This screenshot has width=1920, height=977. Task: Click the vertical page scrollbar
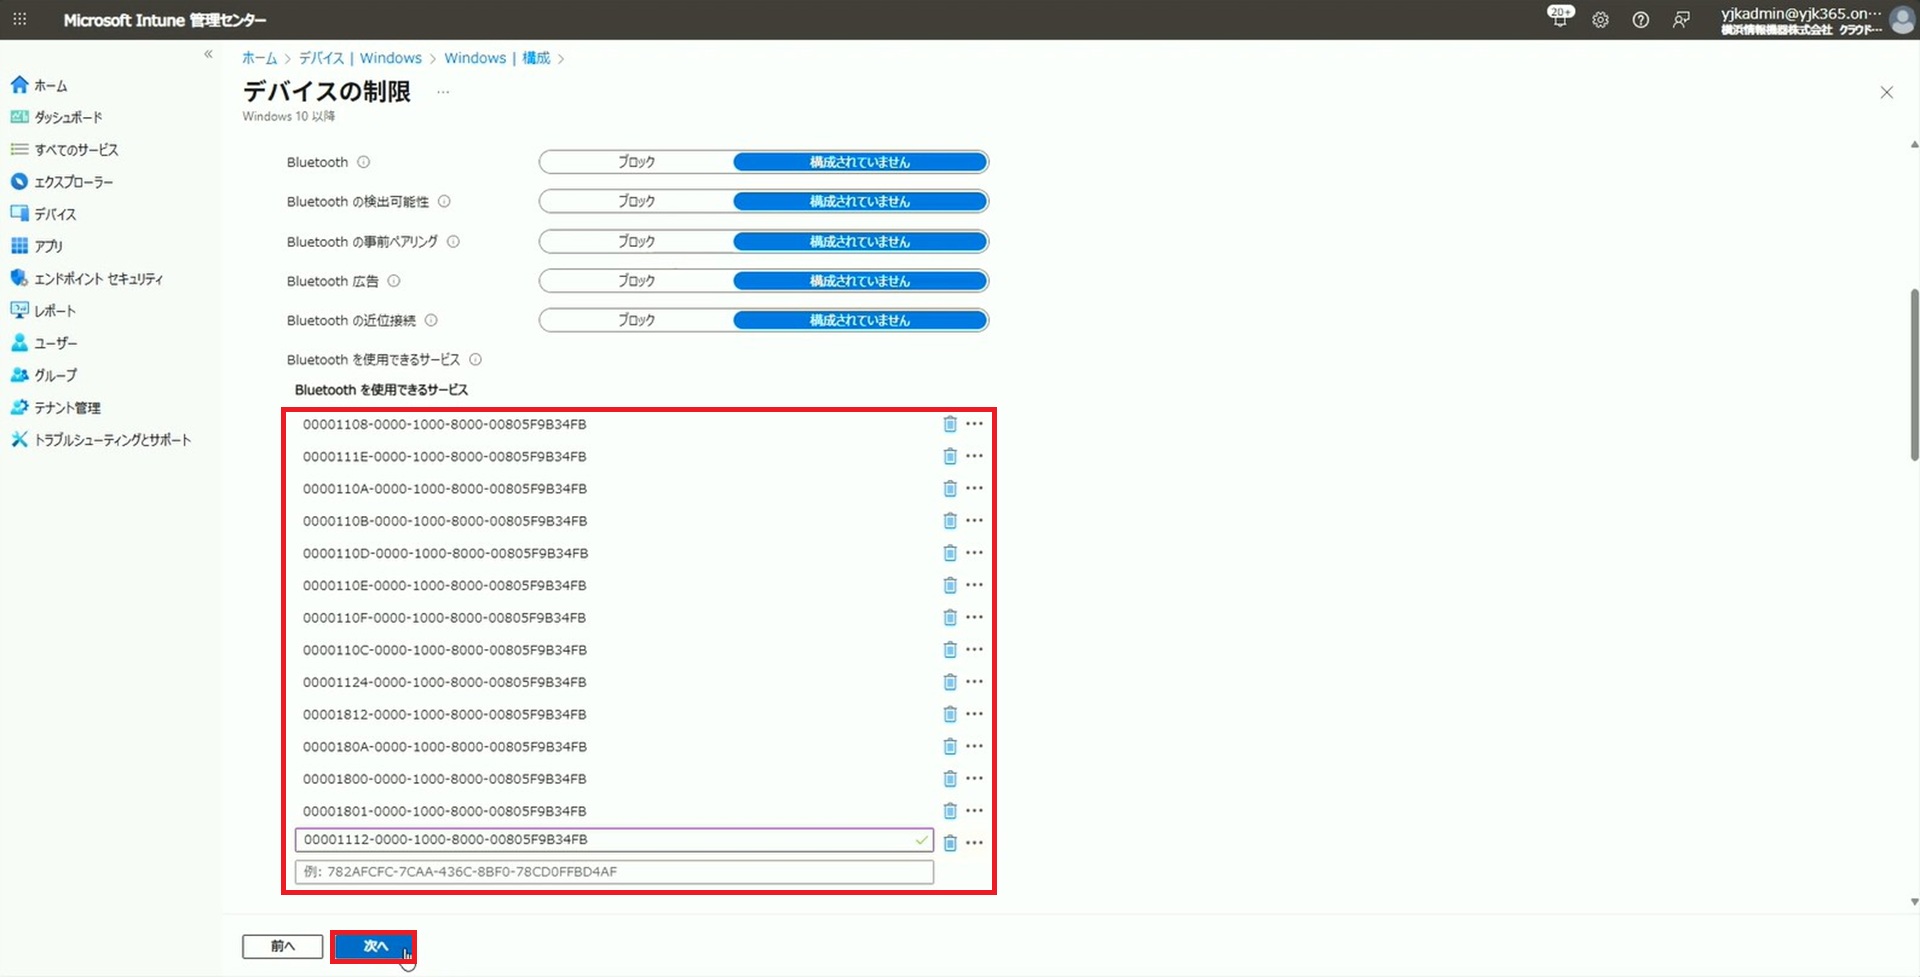point(1914,375)
